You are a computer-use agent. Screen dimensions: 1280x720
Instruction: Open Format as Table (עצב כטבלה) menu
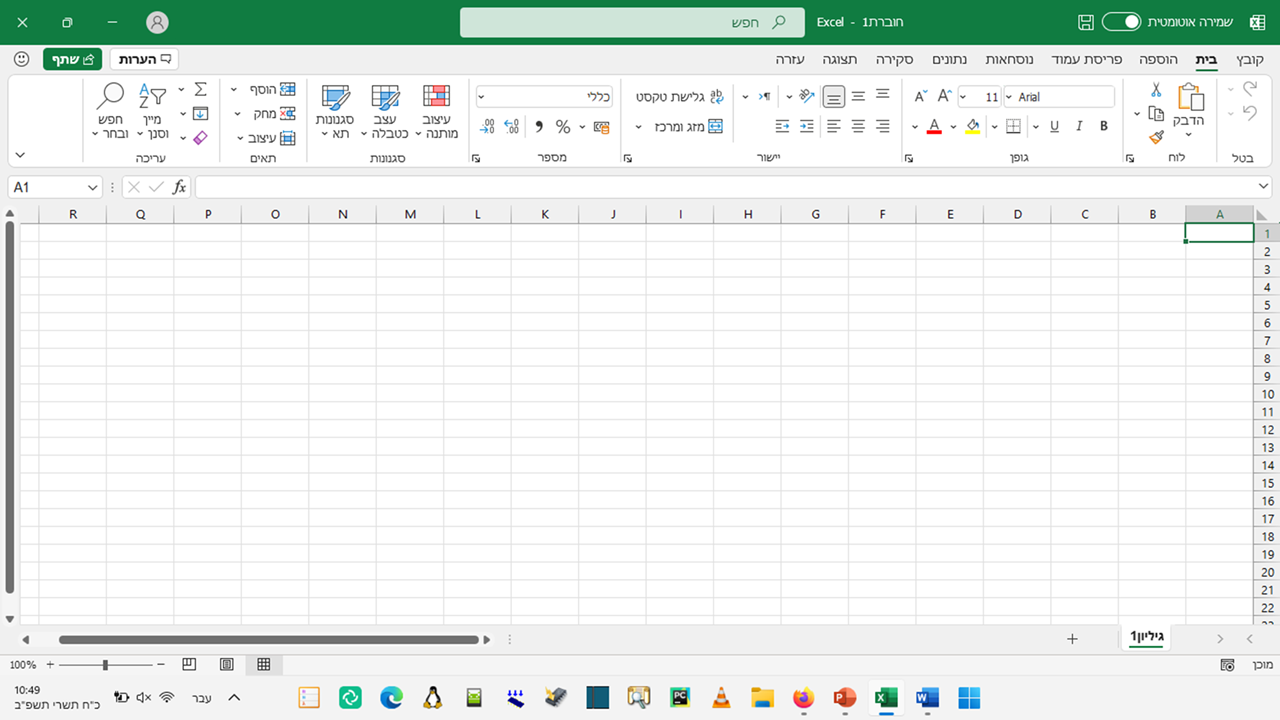pyautogui.click(x=385, y=112)
